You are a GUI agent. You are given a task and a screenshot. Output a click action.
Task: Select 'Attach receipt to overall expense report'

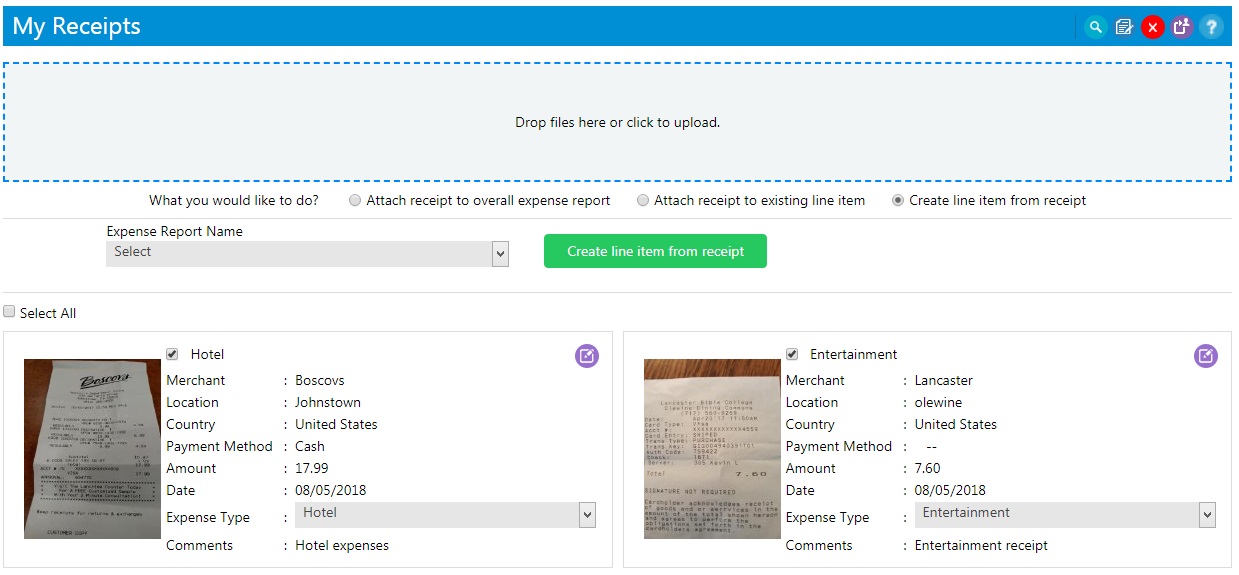click(x=355, y=201)
